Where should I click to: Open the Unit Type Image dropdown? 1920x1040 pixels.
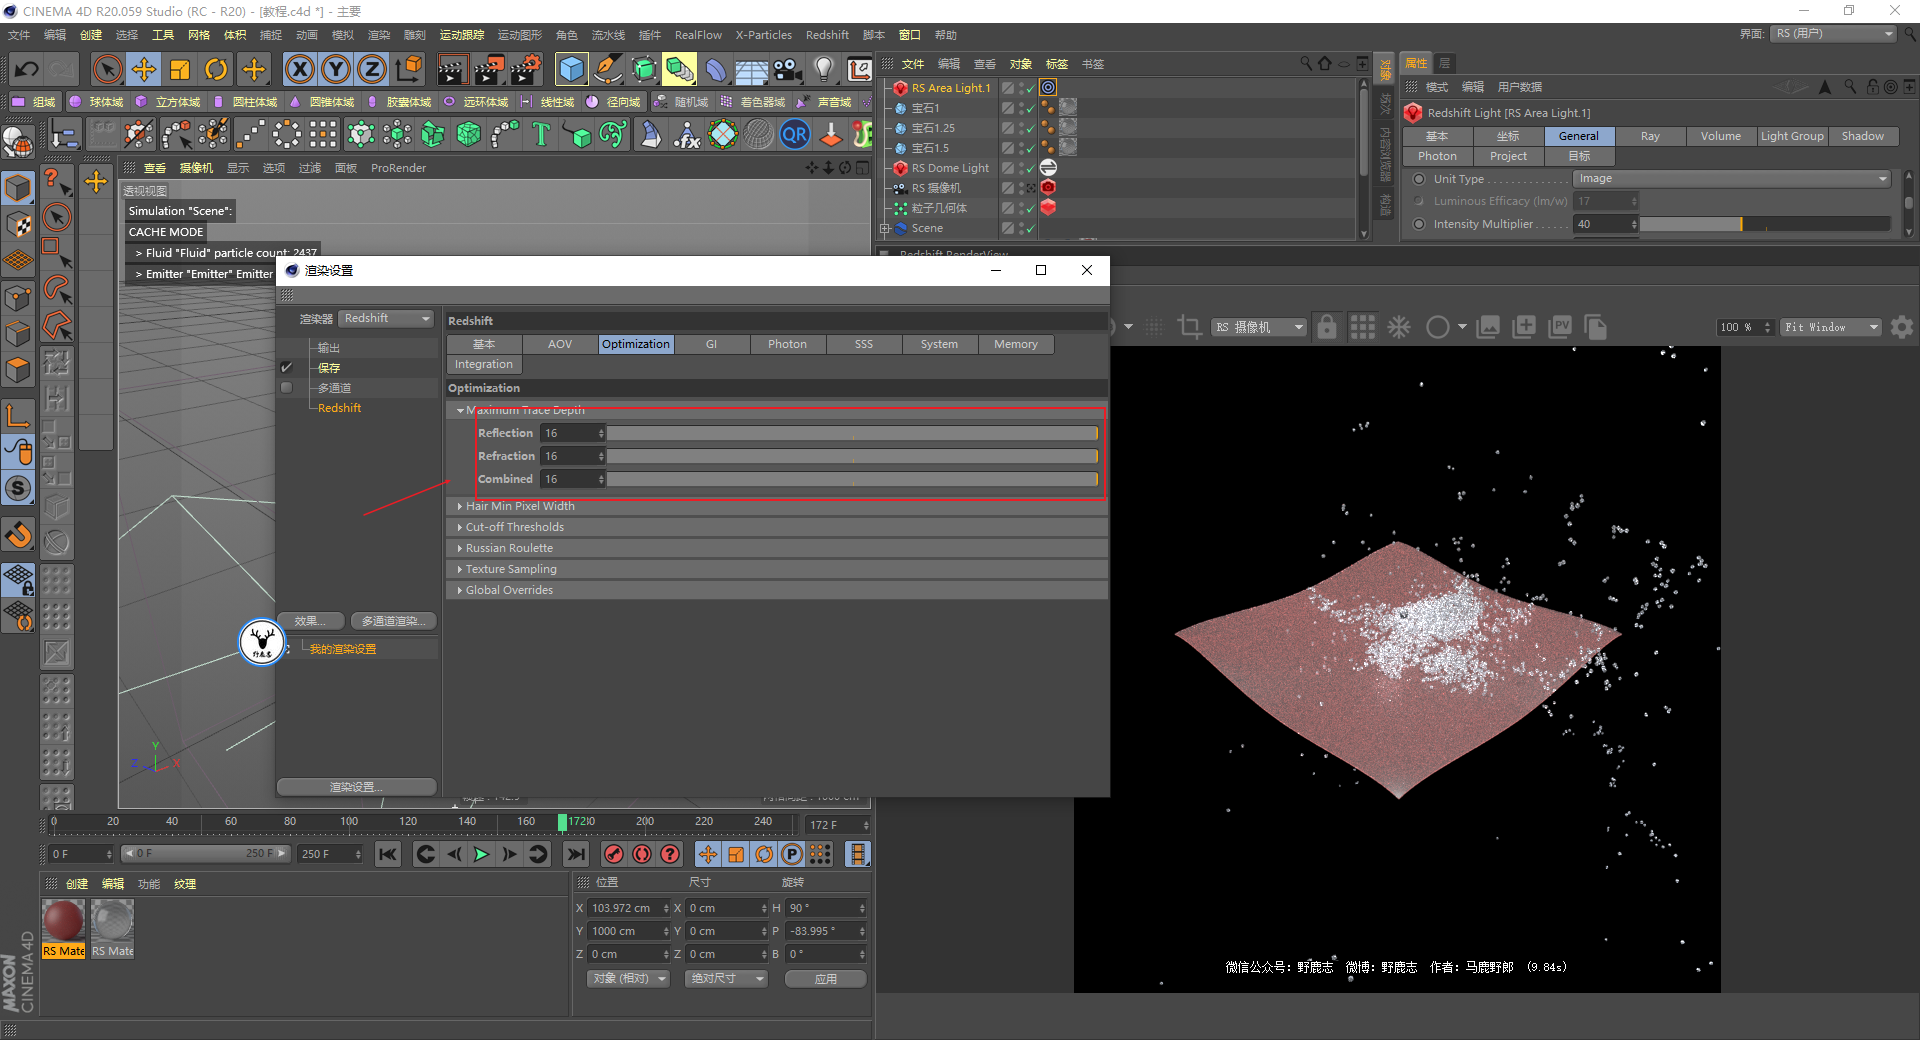click(1732, 179)
